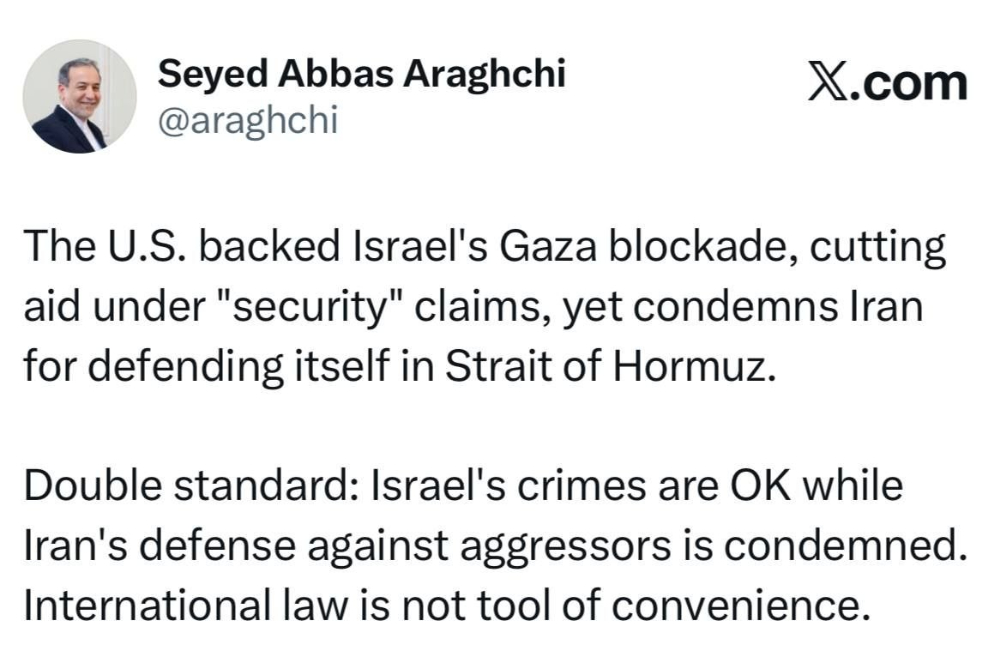
Task: Click the X logo icon
Action: click(x=829, y=83)
